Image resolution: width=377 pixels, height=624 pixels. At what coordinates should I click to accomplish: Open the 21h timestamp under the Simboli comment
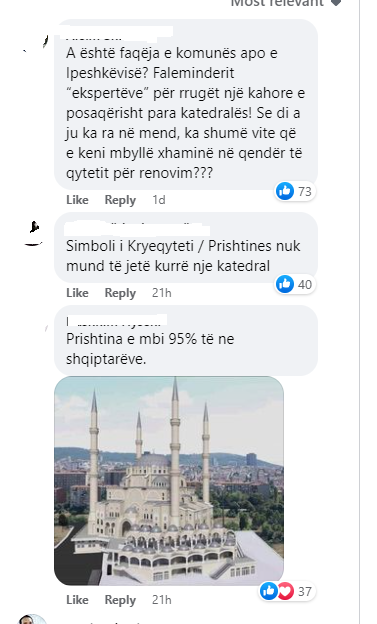(162, 293)
